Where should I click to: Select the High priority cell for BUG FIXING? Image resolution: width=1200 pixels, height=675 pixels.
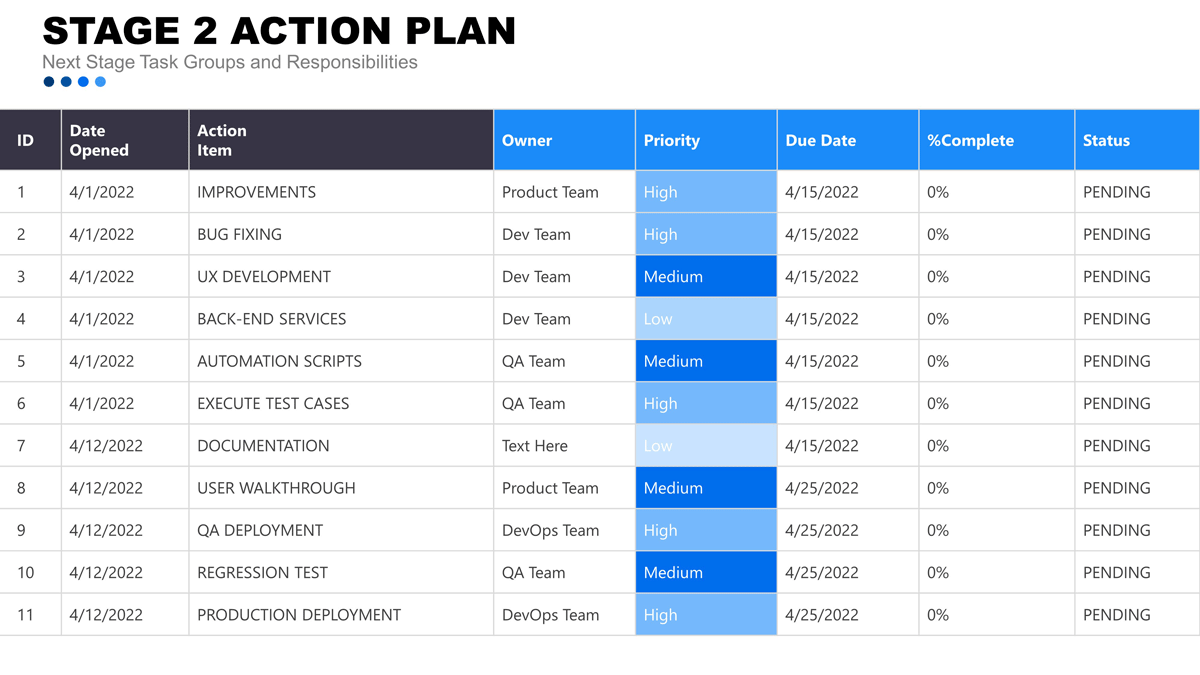[707, 234]
